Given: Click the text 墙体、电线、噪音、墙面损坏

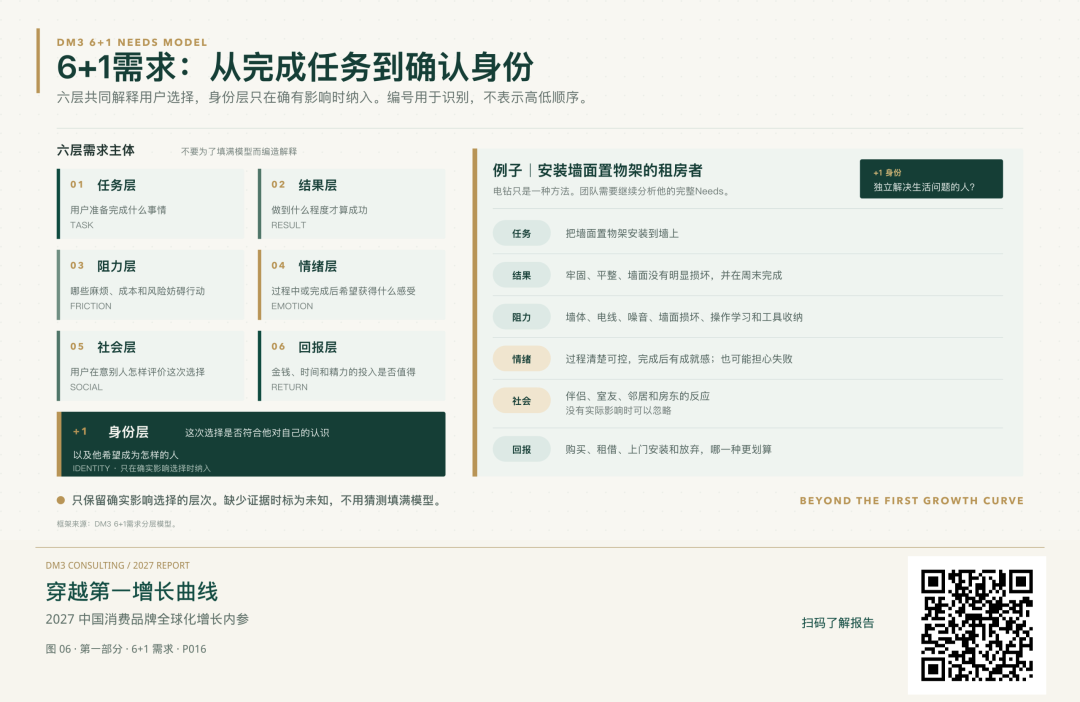Looking at the screenshot, I should (x=632, y=317).
